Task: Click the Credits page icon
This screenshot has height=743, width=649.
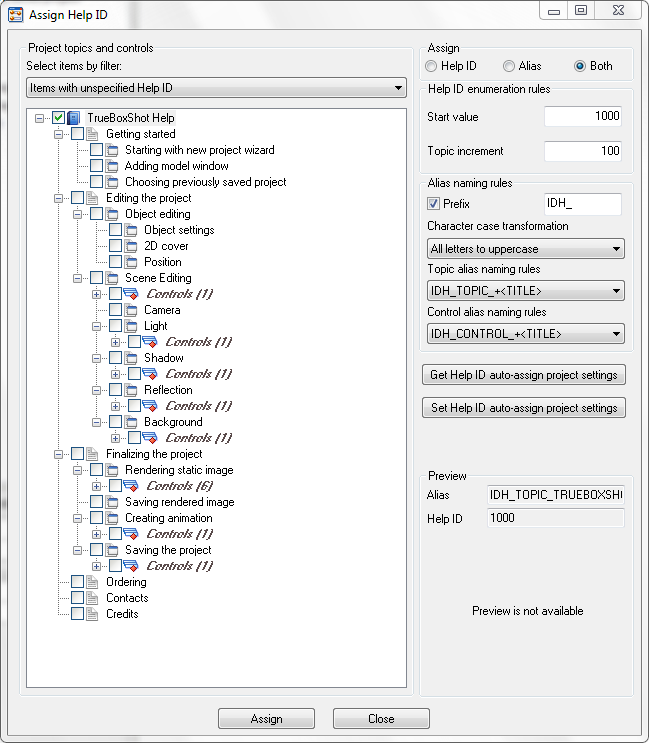Action: pos(92,614)
